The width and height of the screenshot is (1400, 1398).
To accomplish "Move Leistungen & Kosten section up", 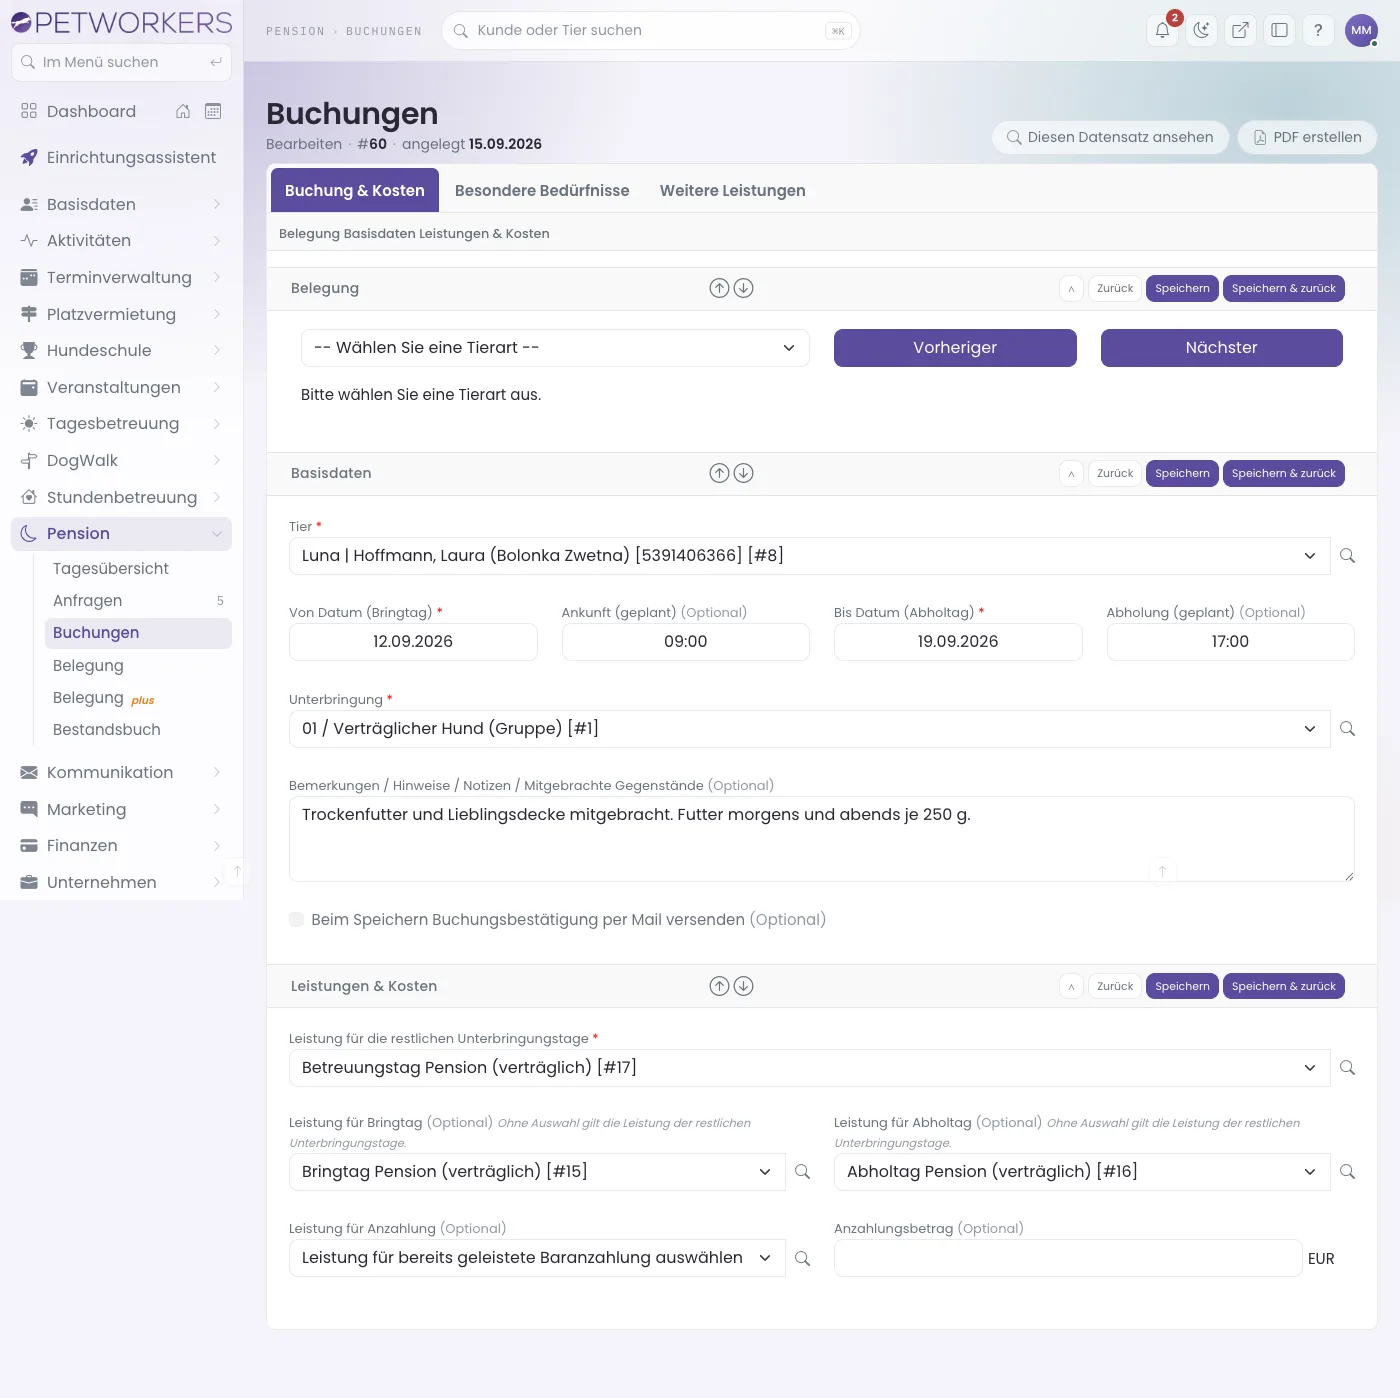I will pyautogui.click(x=719, y=986).
